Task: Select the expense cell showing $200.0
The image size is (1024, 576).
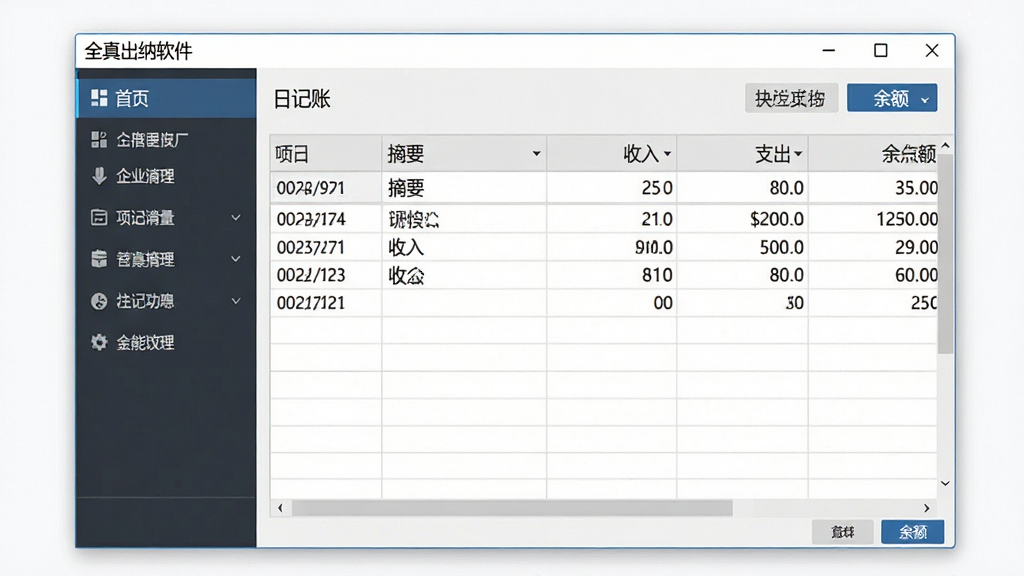Action: [x=743, y=219]
